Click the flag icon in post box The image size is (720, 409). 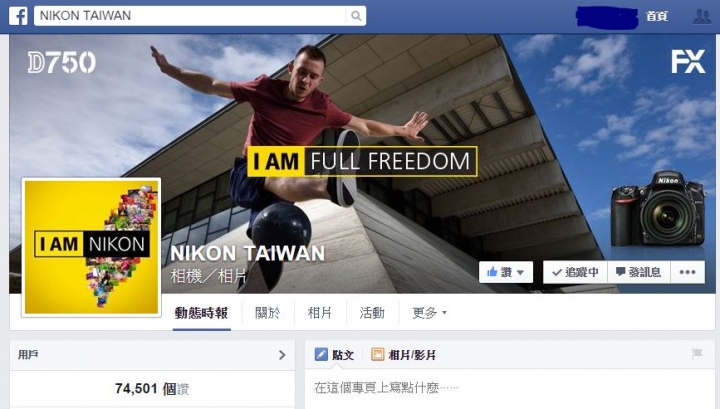697,354
